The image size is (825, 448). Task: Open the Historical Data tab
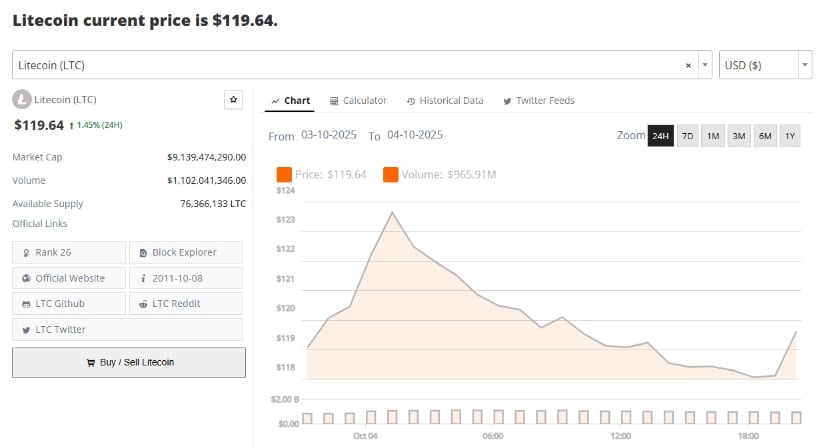(x=445, y=101)
